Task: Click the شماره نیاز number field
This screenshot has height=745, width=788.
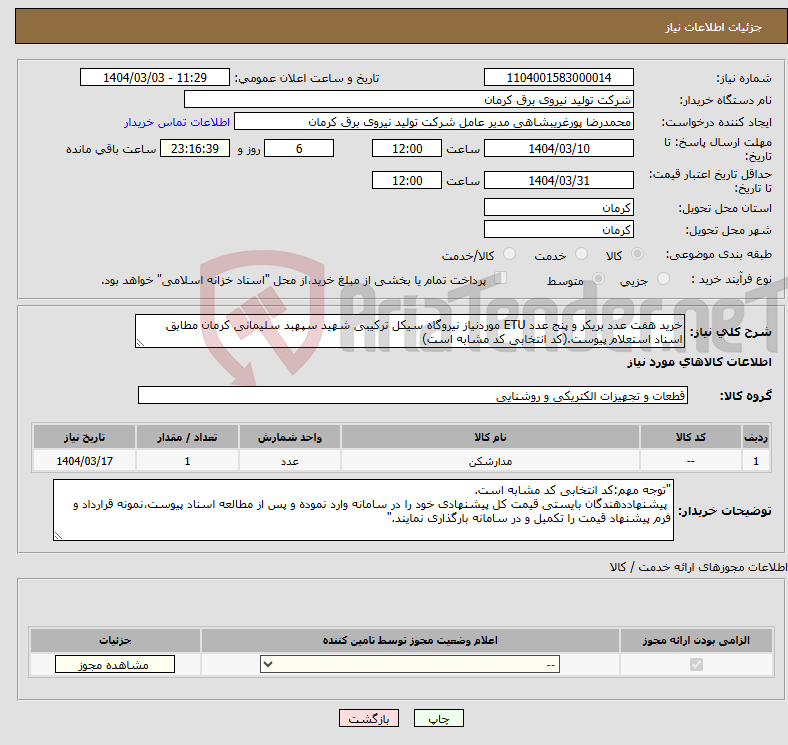Action: pyautogui.click(x=558, y=78)
